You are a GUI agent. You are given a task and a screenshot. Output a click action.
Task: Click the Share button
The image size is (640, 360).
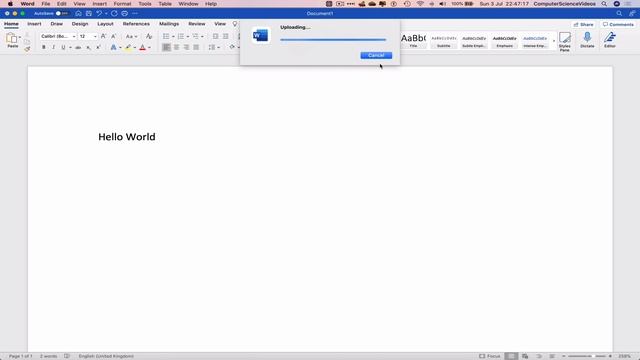(584, 24)
